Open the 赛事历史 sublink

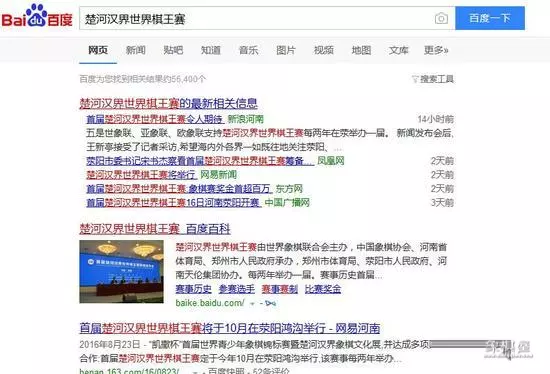click(193, 289)
